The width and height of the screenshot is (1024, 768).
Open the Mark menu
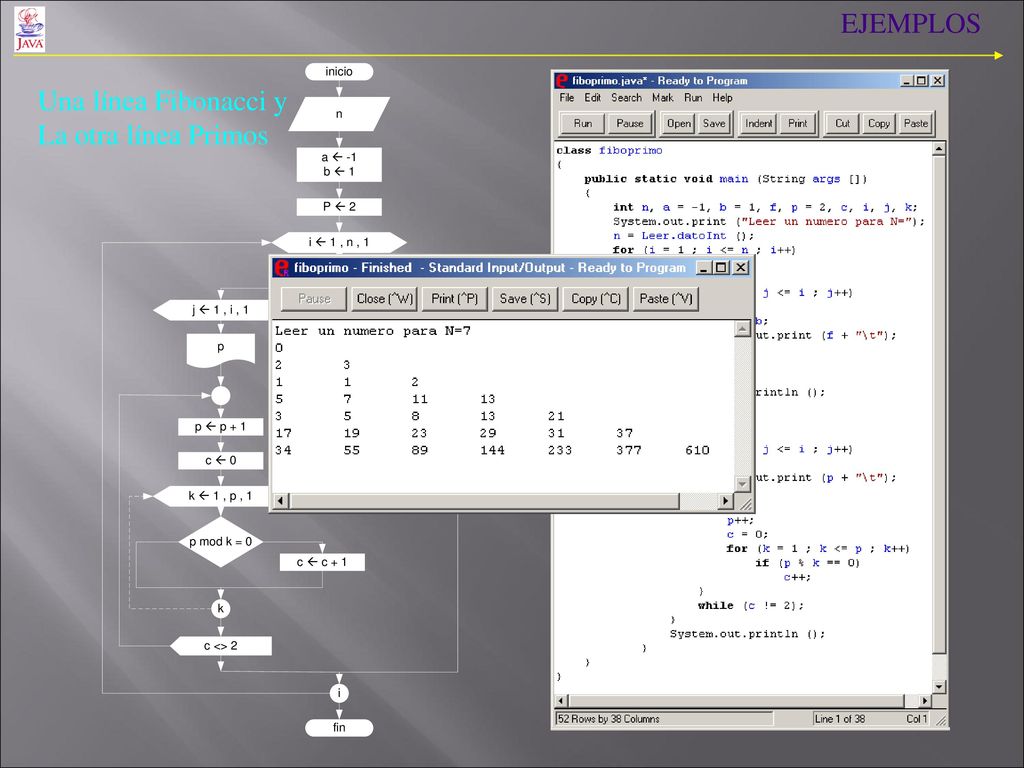(x=662, y=97)
